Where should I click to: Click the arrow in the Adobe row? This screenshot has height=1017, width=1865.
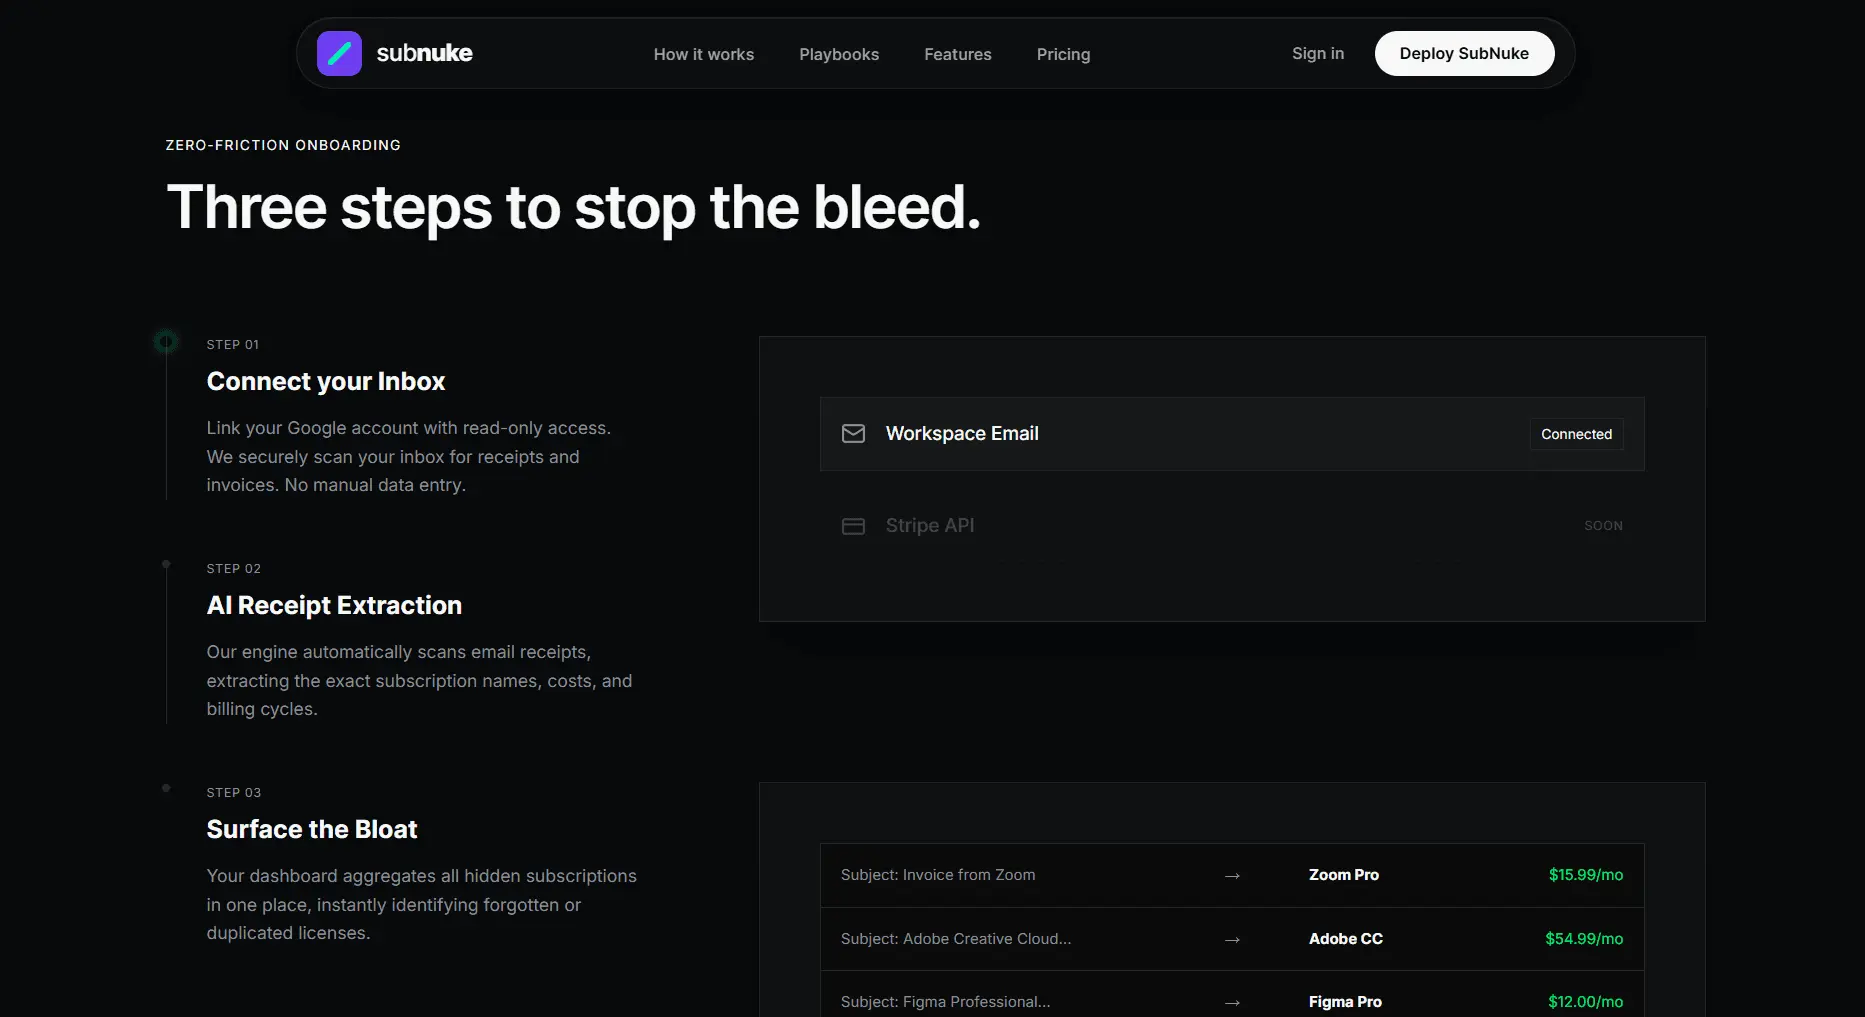pyautogui.click(x=1232, y=940)
